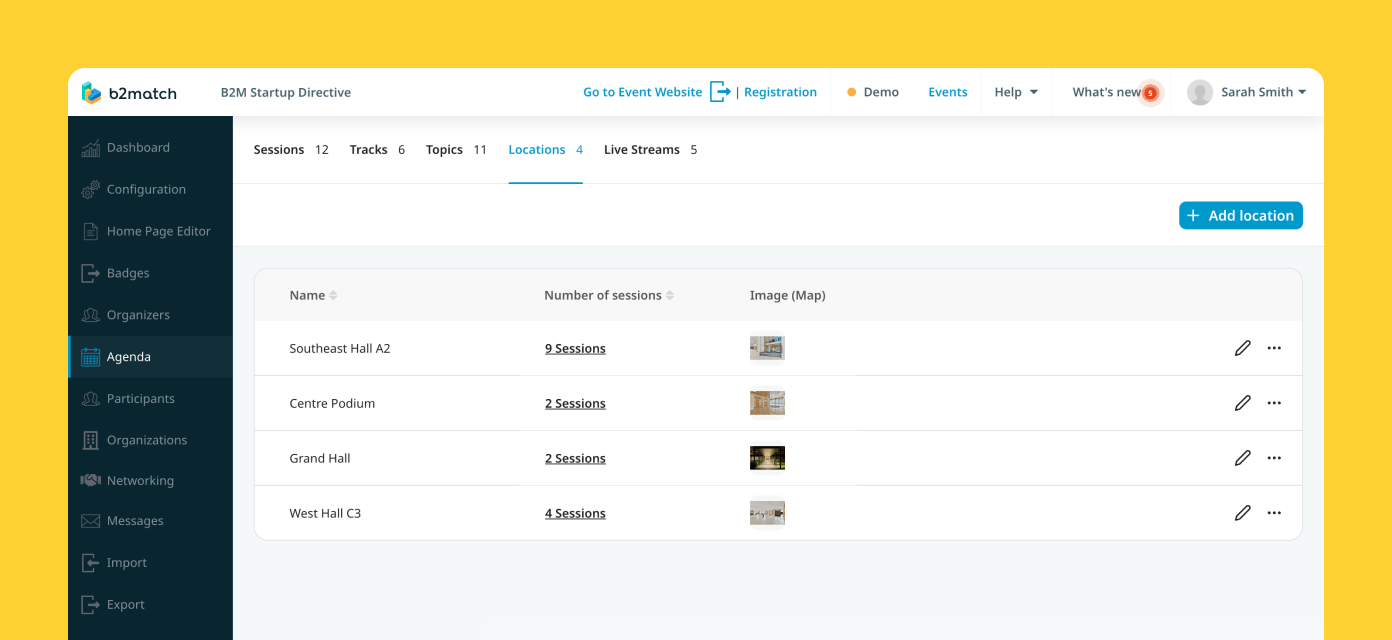Click the Configuration gears icon
Screen dimensions: 1392x640
pyautogui.click(x=90, y=189)
